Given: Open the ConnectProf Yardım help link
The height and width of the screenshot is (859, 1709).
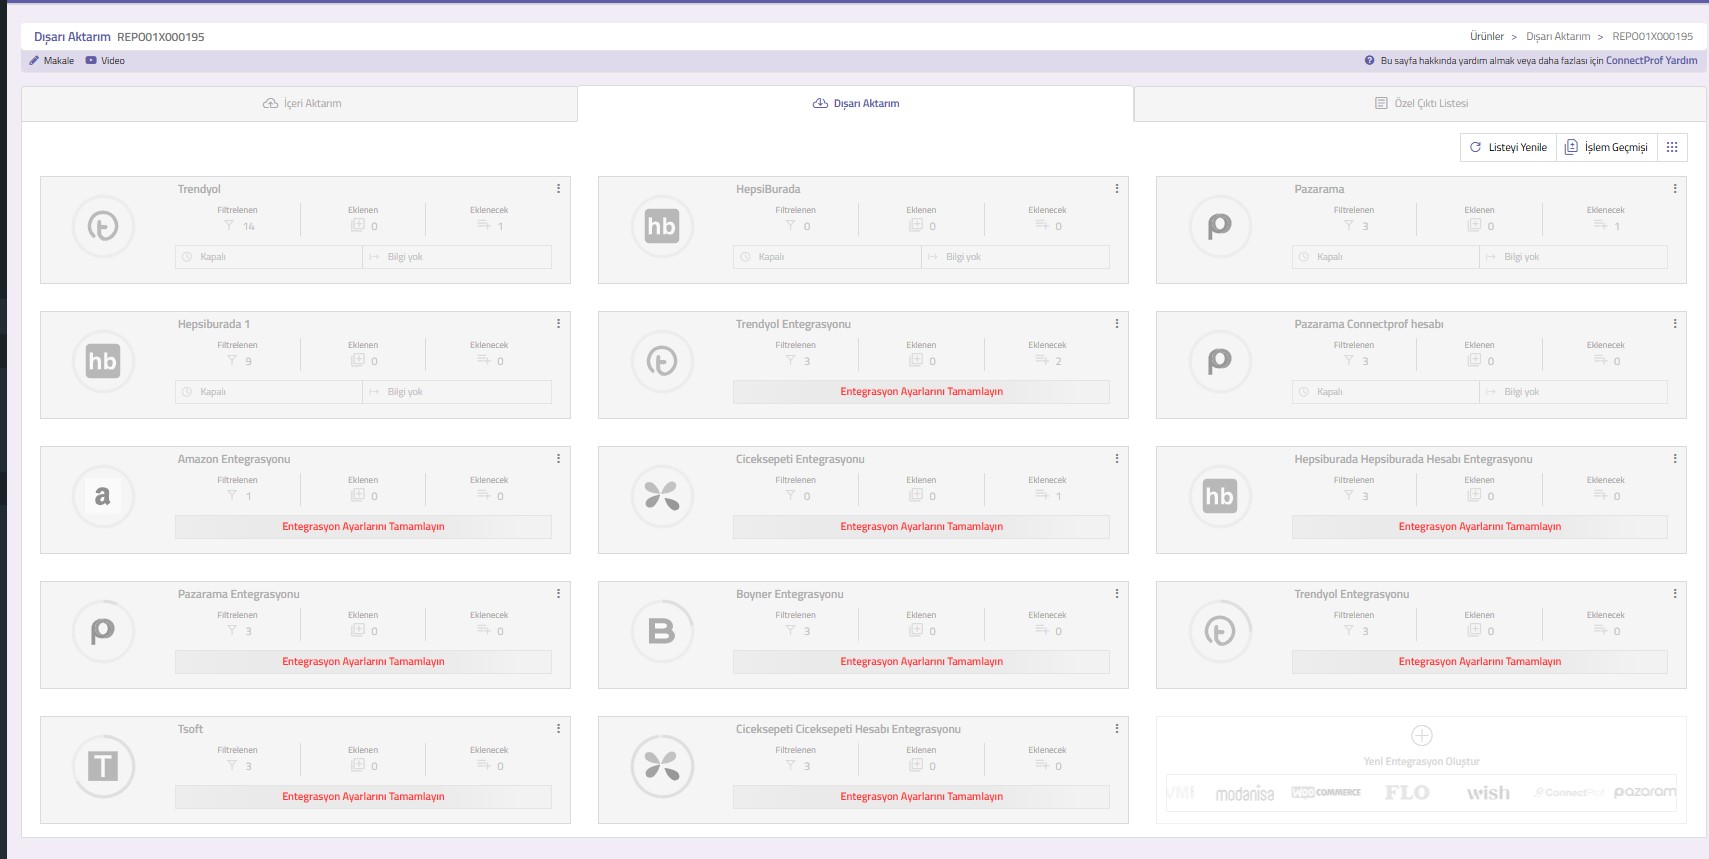Looking at the screenshot, I should point(1651,61).
